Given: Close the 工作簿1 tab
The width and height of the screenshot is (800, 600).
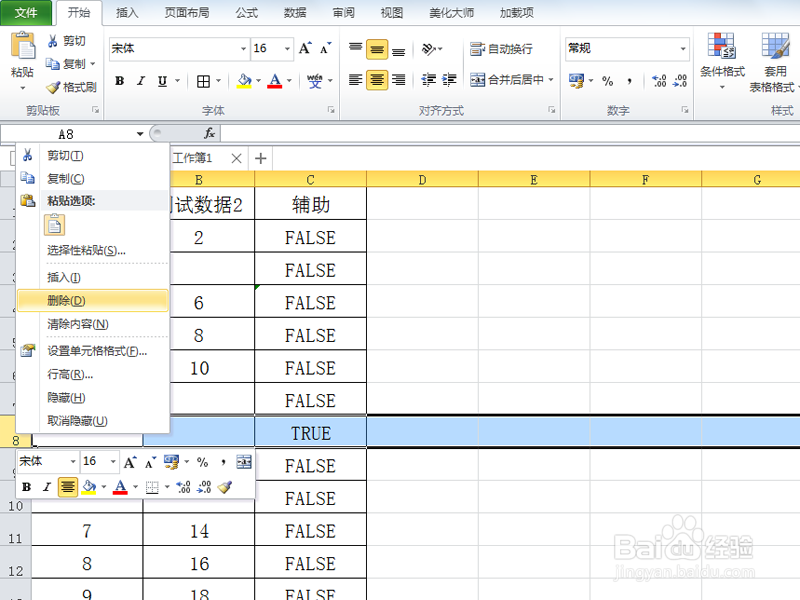Looking at the screenshot, I should pos(236,158).
